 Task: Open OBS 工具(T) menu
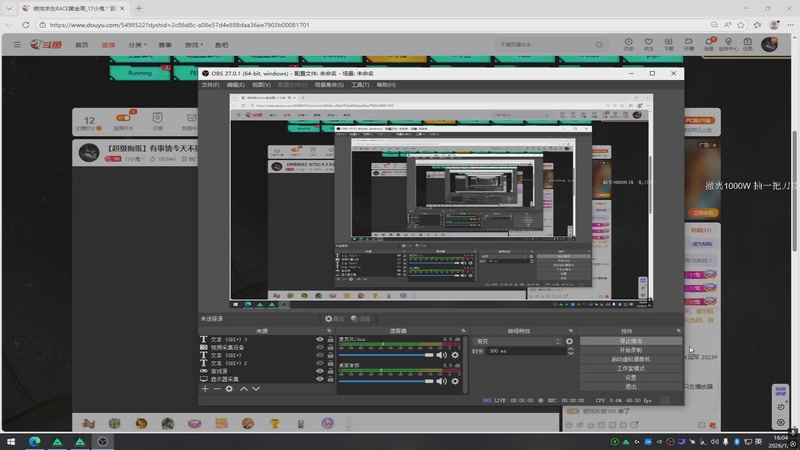360,85
